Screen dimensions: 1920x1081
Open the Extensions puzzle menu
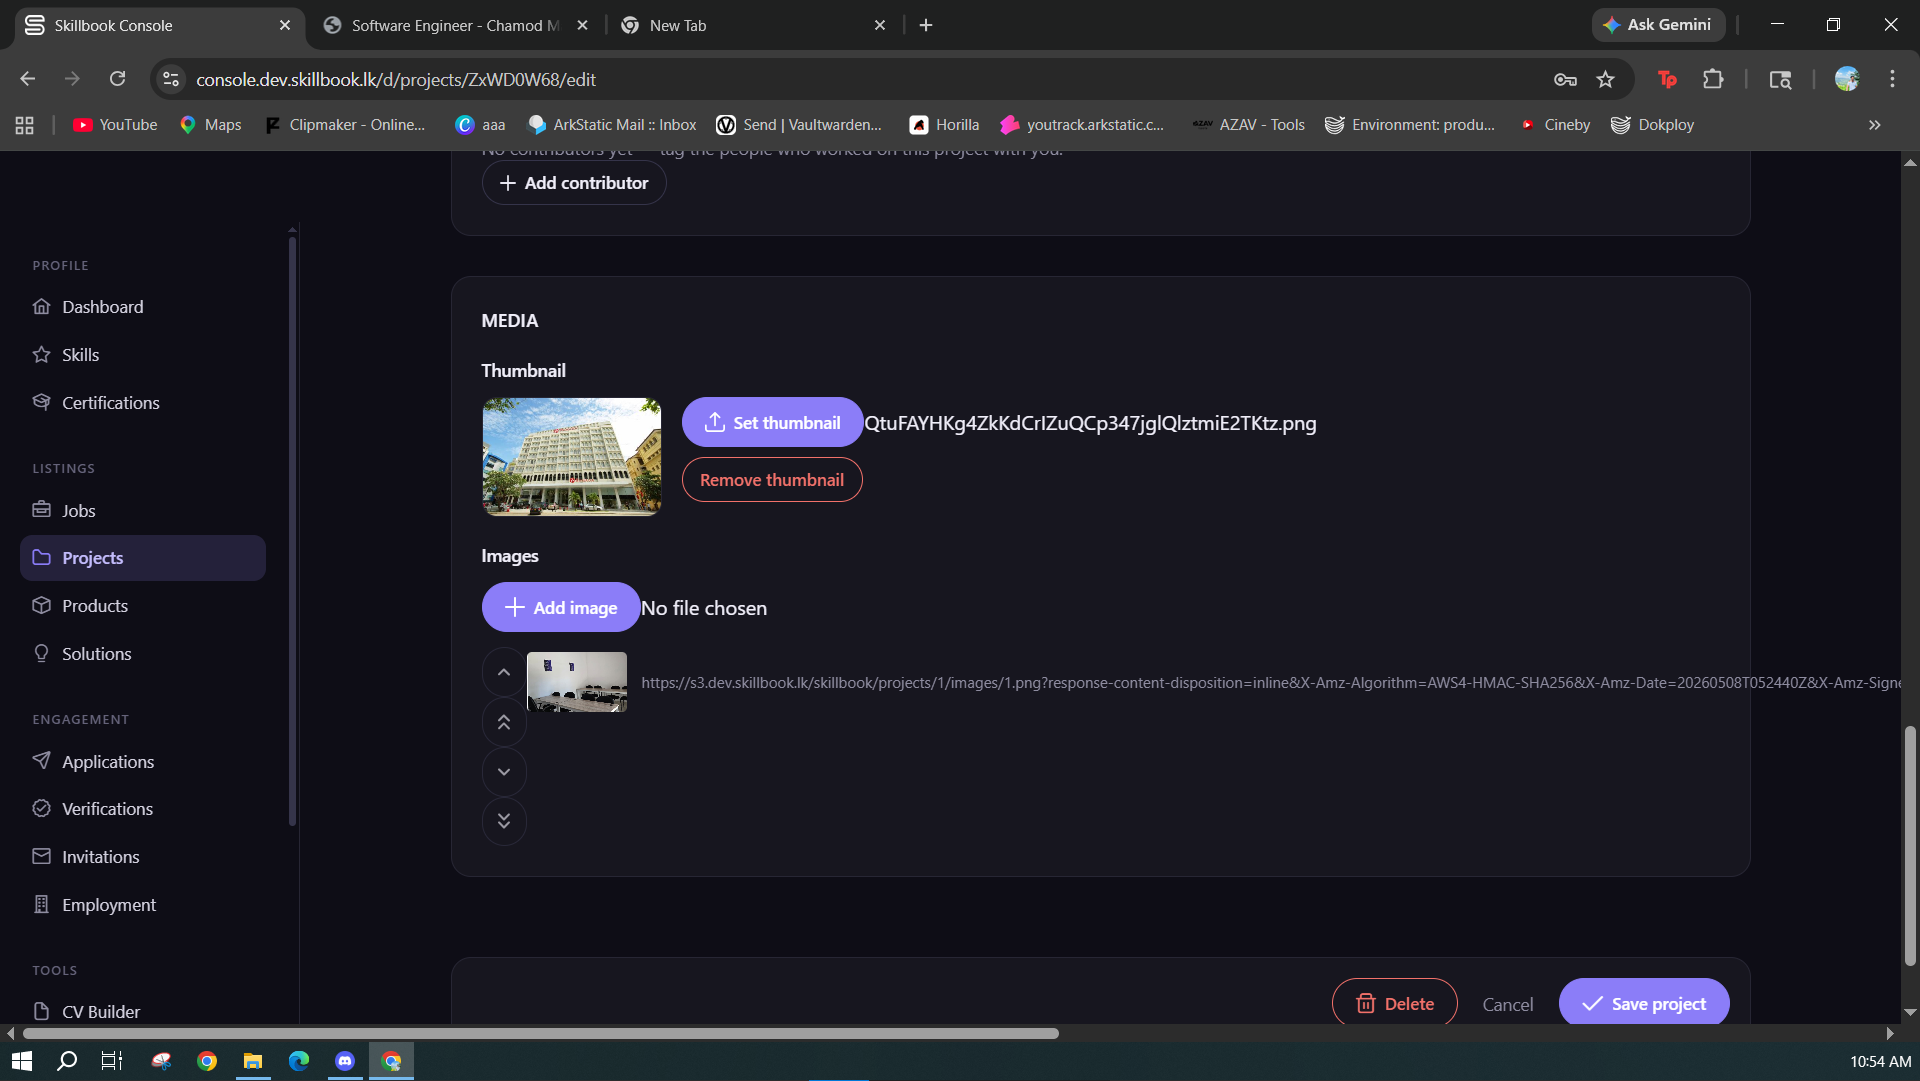tap(1713, 79)
